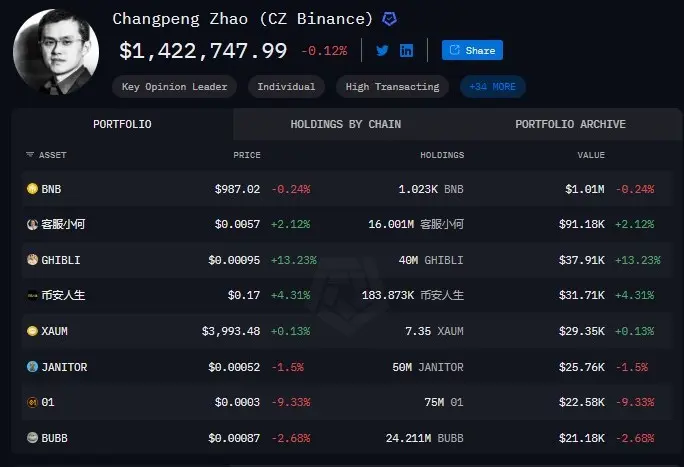Switch to the HOLDINGS BY CHAIN tab
684x467 pixels.
tap(345, 124)
